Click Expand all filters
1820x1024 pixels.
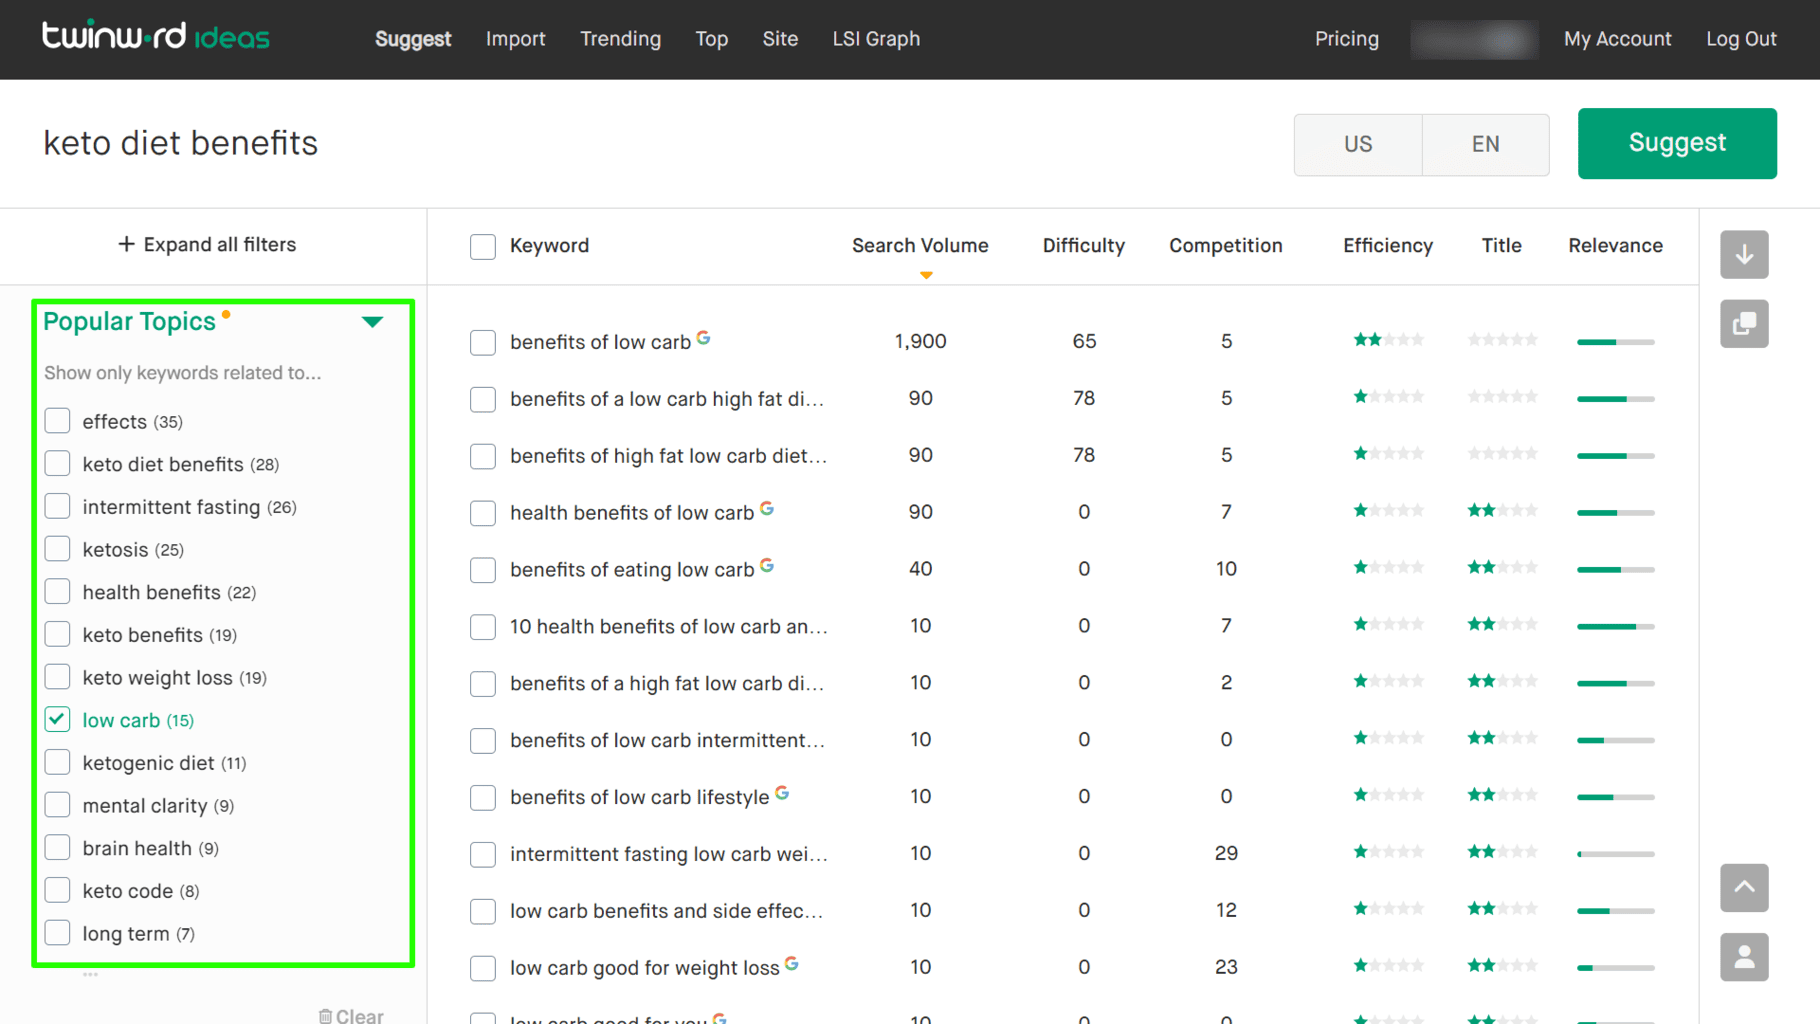(207, 244)
